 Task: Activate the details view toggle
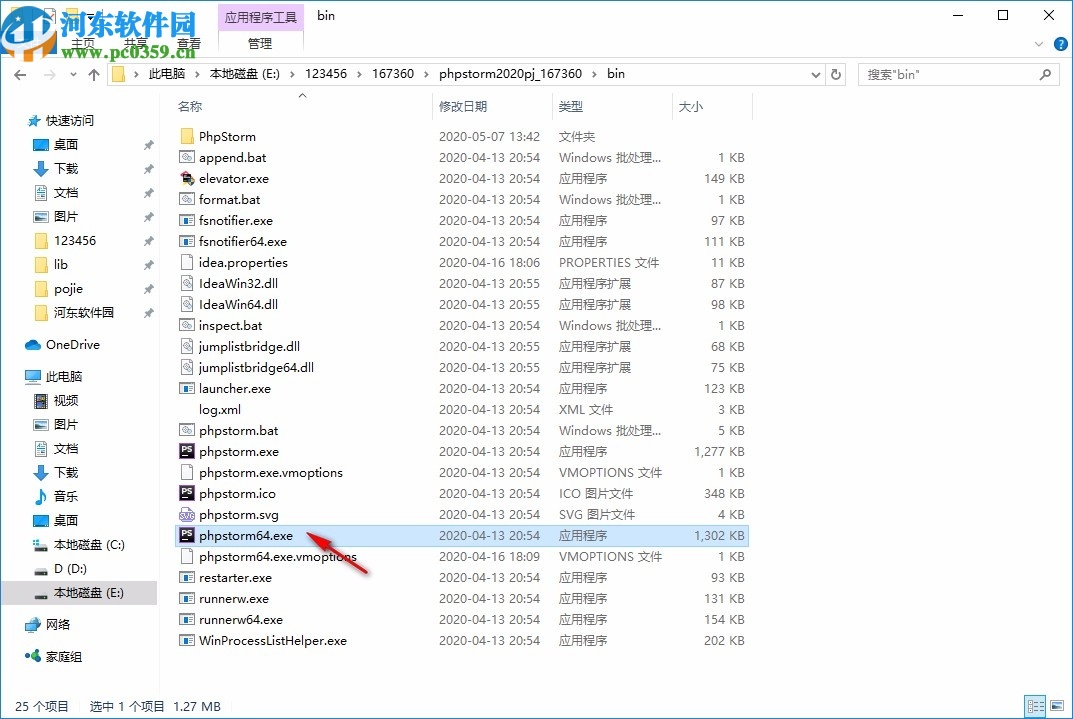(1037, 706)
